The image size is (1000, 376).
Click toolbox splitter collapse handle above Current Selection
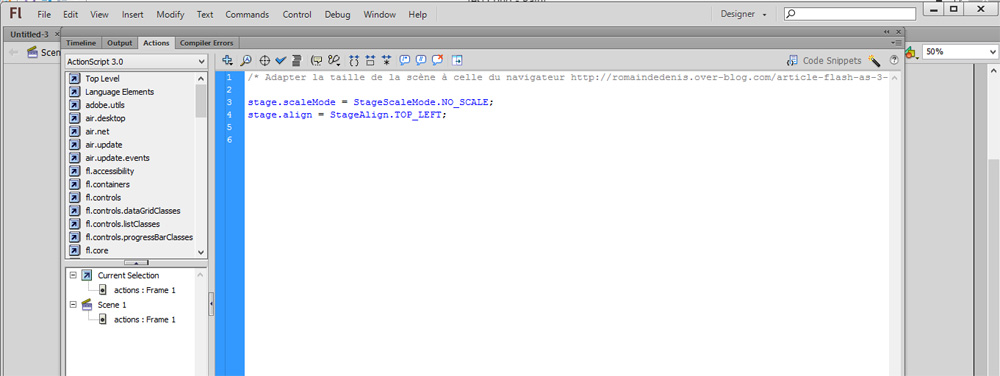click(136, 263)
